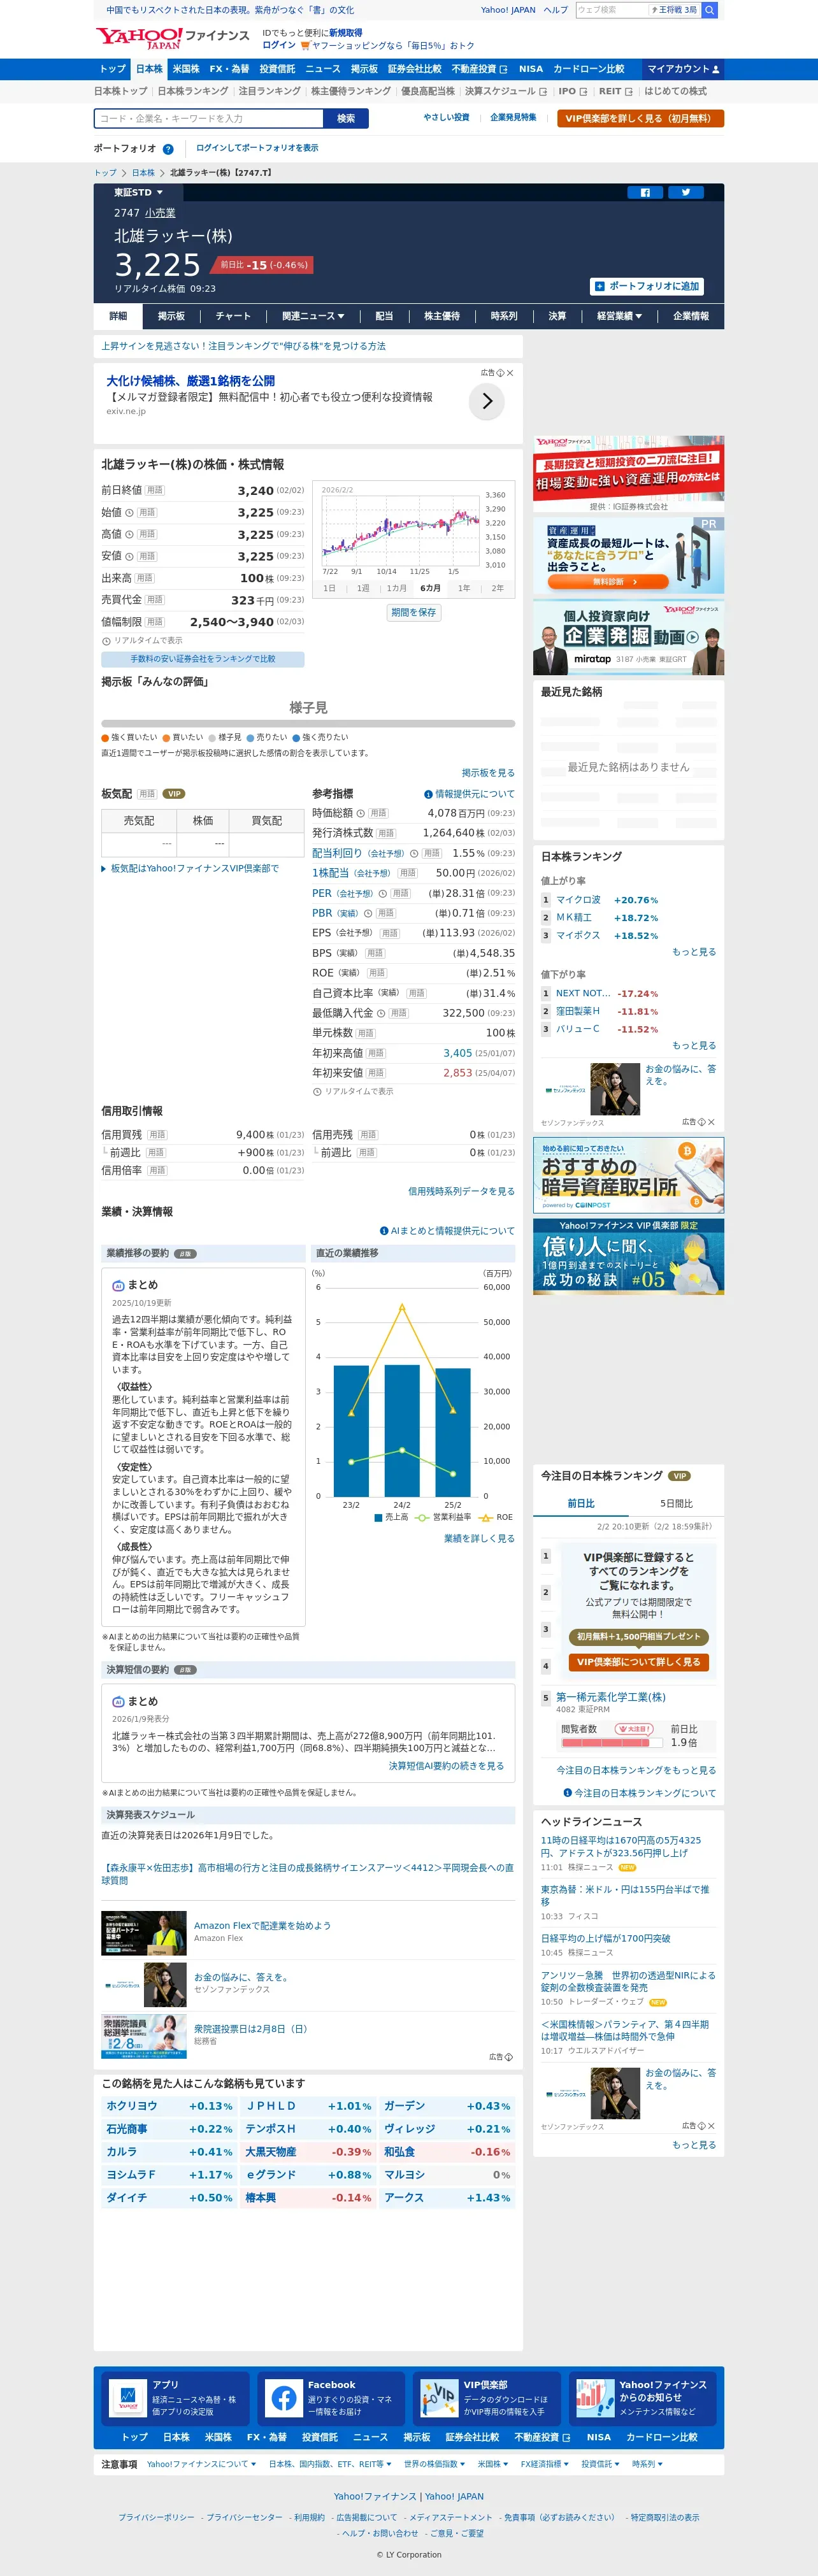The image size is (818, 2576).
Task: Click the ウェブ検索 input field
Action: tap(611, 10)
